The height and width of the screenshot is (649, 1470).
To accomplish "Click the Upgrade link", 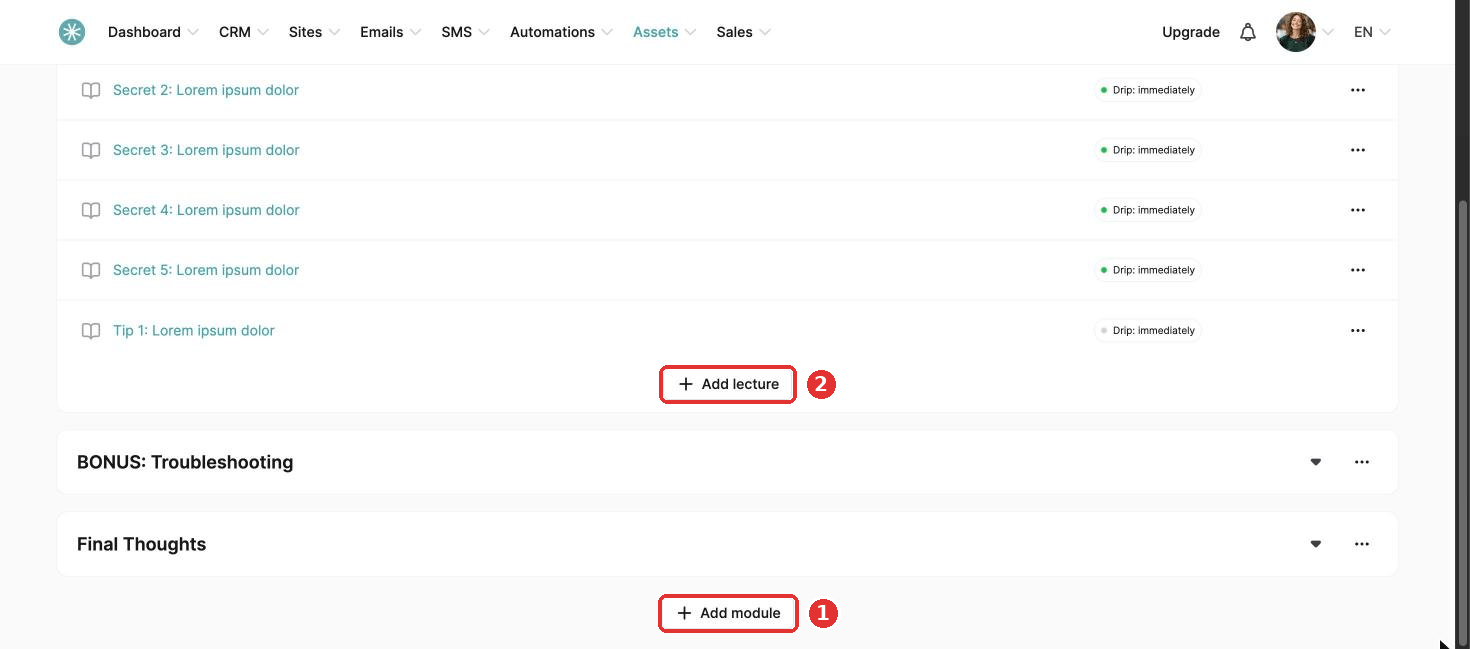I will [x=1191, y=32].
